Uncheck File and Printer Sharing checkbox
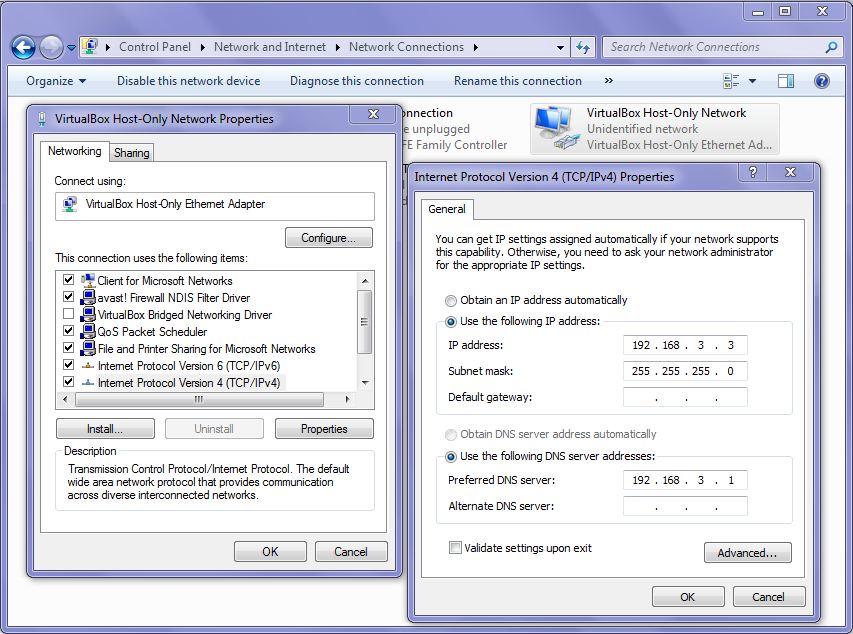The width and height of the screenshot is (853, 634). tap(68, 347)
